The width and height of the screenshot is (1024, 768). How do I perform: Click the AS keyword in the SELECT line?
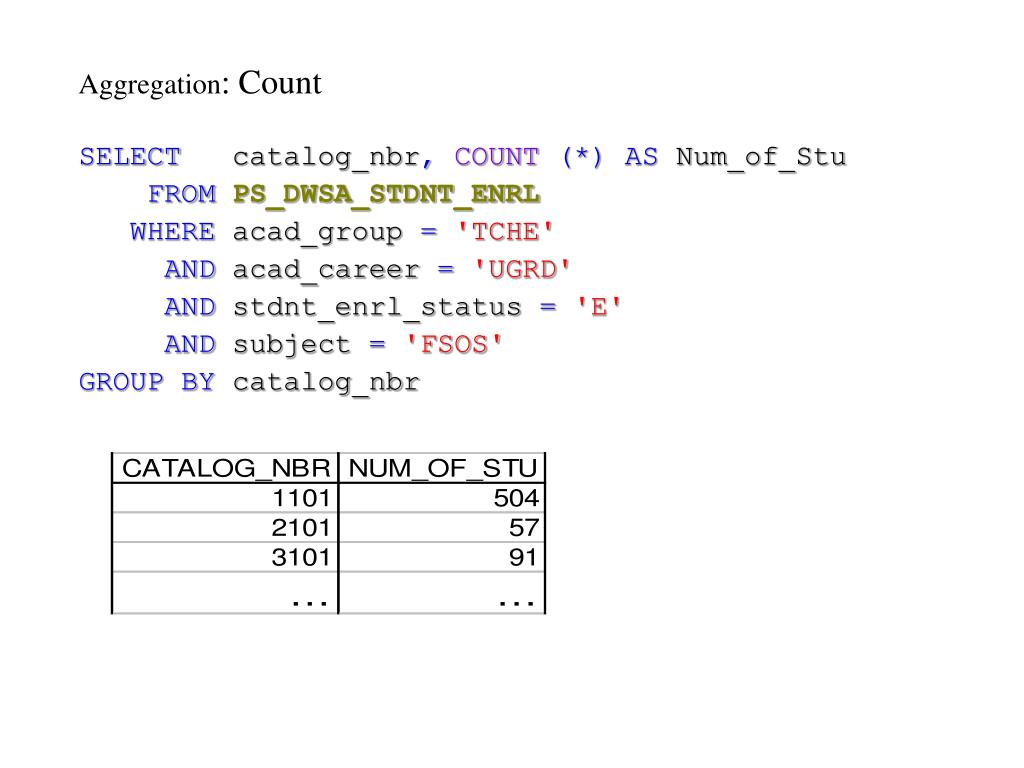[x=641, y=157]
